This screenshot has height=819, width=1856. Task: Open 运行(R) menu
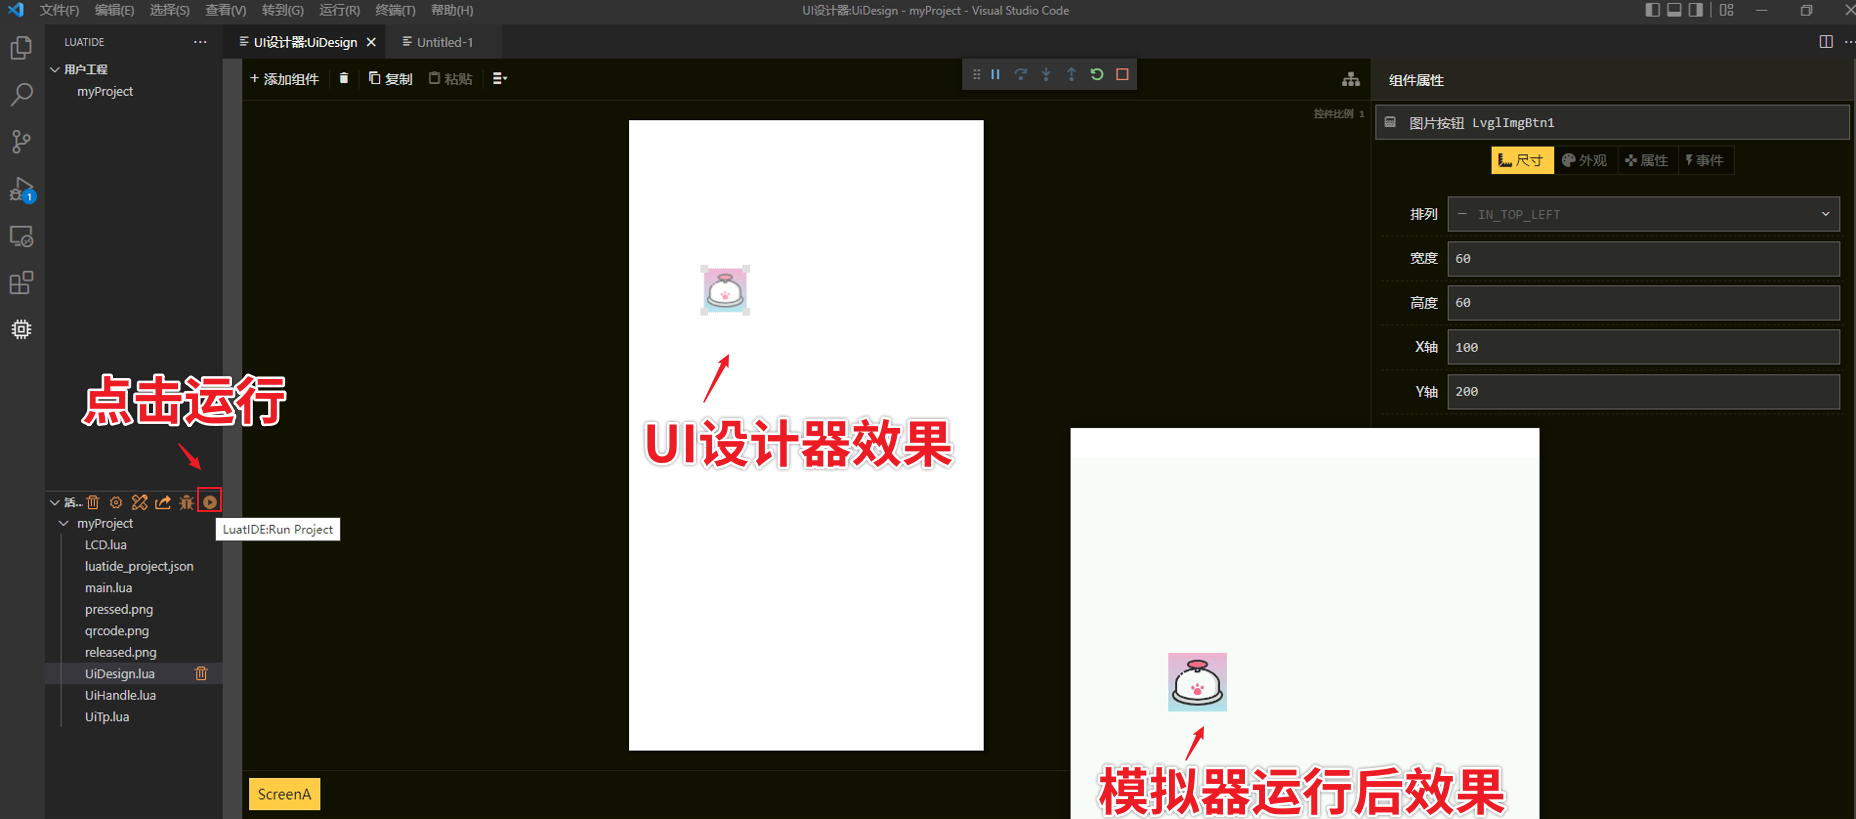(339, 10)
